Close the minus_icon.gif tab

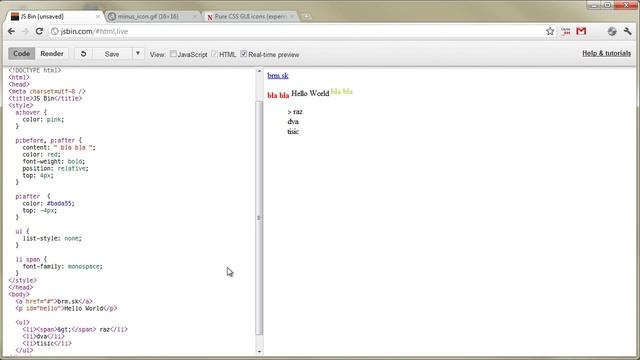pos(195,17)
